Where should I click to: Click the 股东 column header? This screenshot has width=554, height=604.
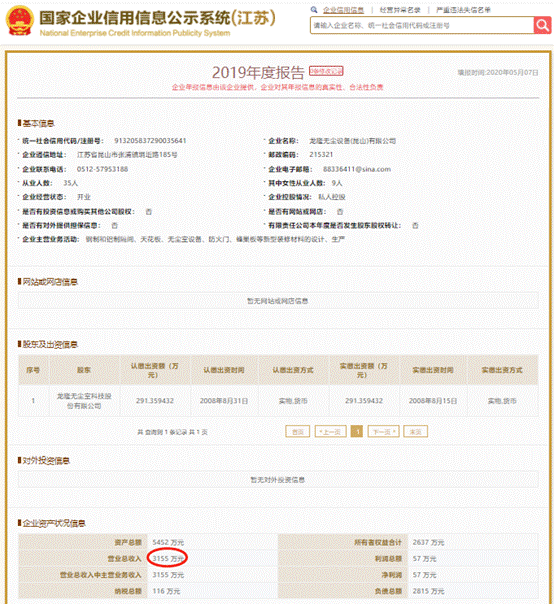(84, 370)
